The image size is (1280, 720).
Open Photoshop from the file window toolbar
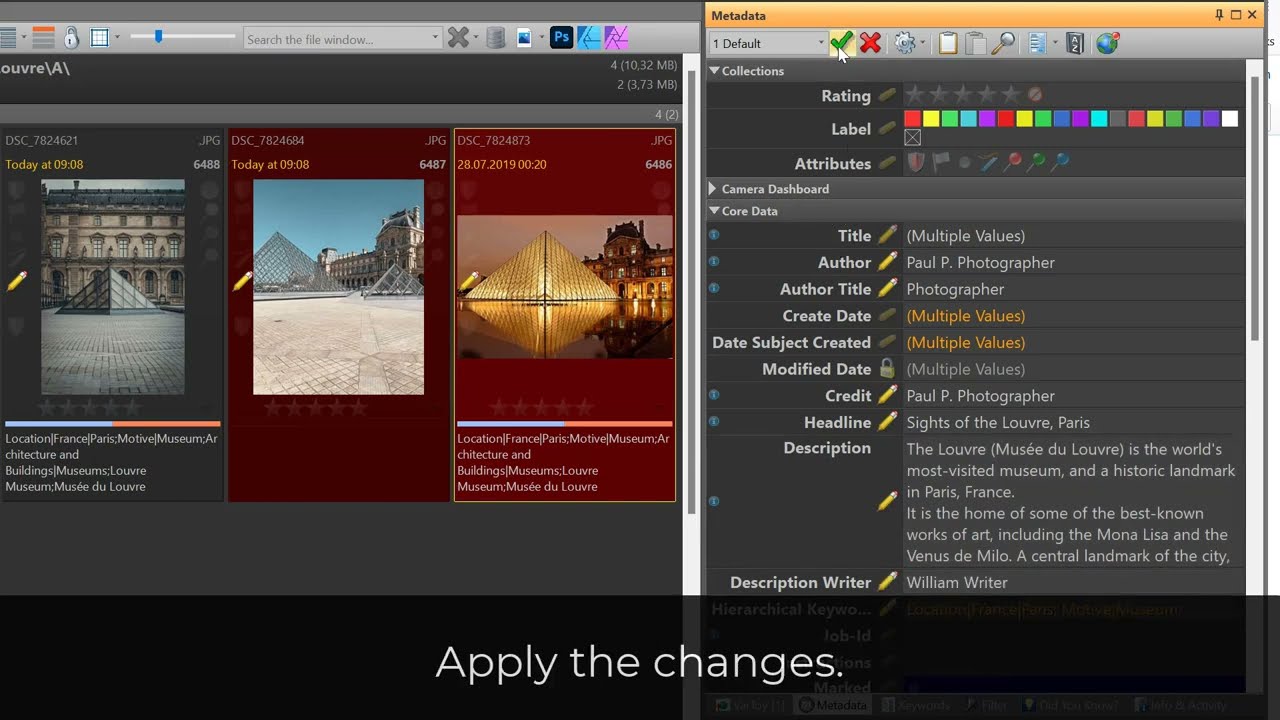pyautogui.click(x=562, y=38)
